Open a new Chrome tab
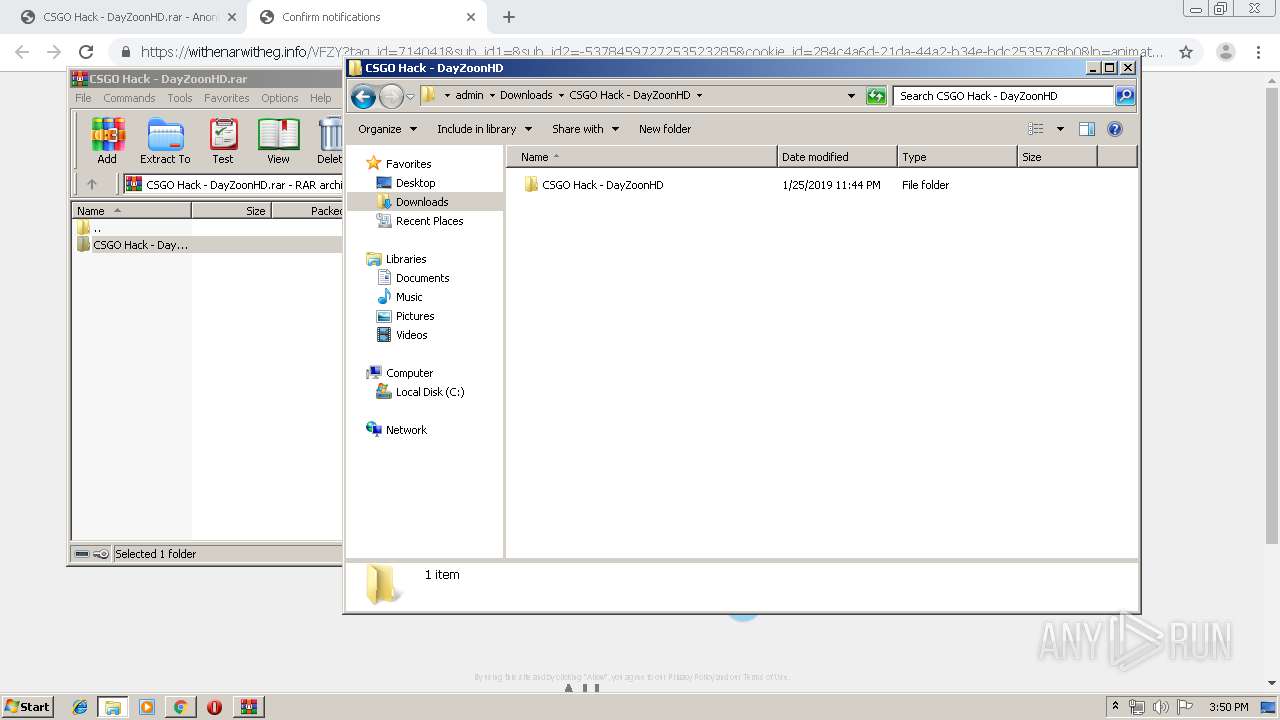The image size is (1280, 720). click(508, 17)
